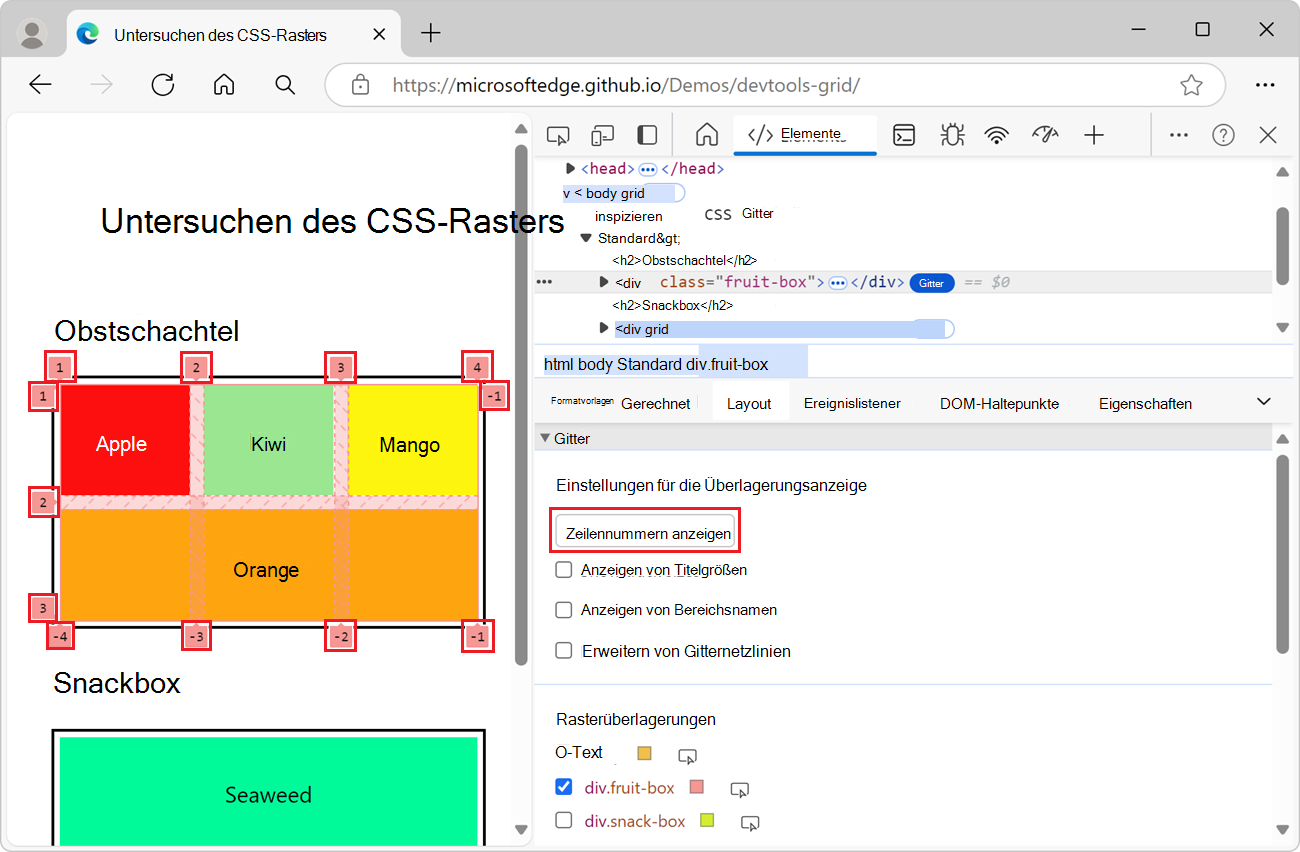Collapse the Standard&gt; node
Screen dimensions: 1300x852
pos(587,238)
